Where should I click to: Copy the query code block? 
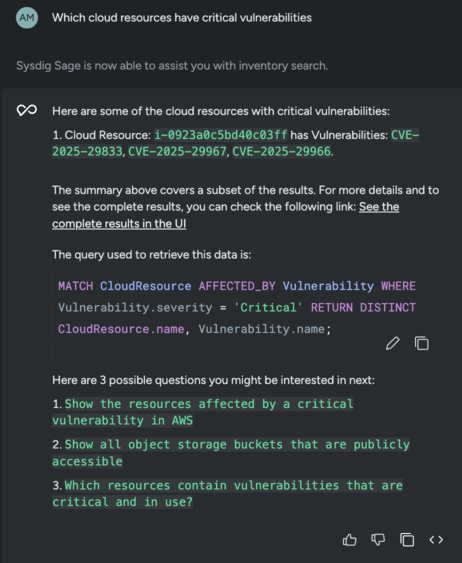[x=422, y=343]
